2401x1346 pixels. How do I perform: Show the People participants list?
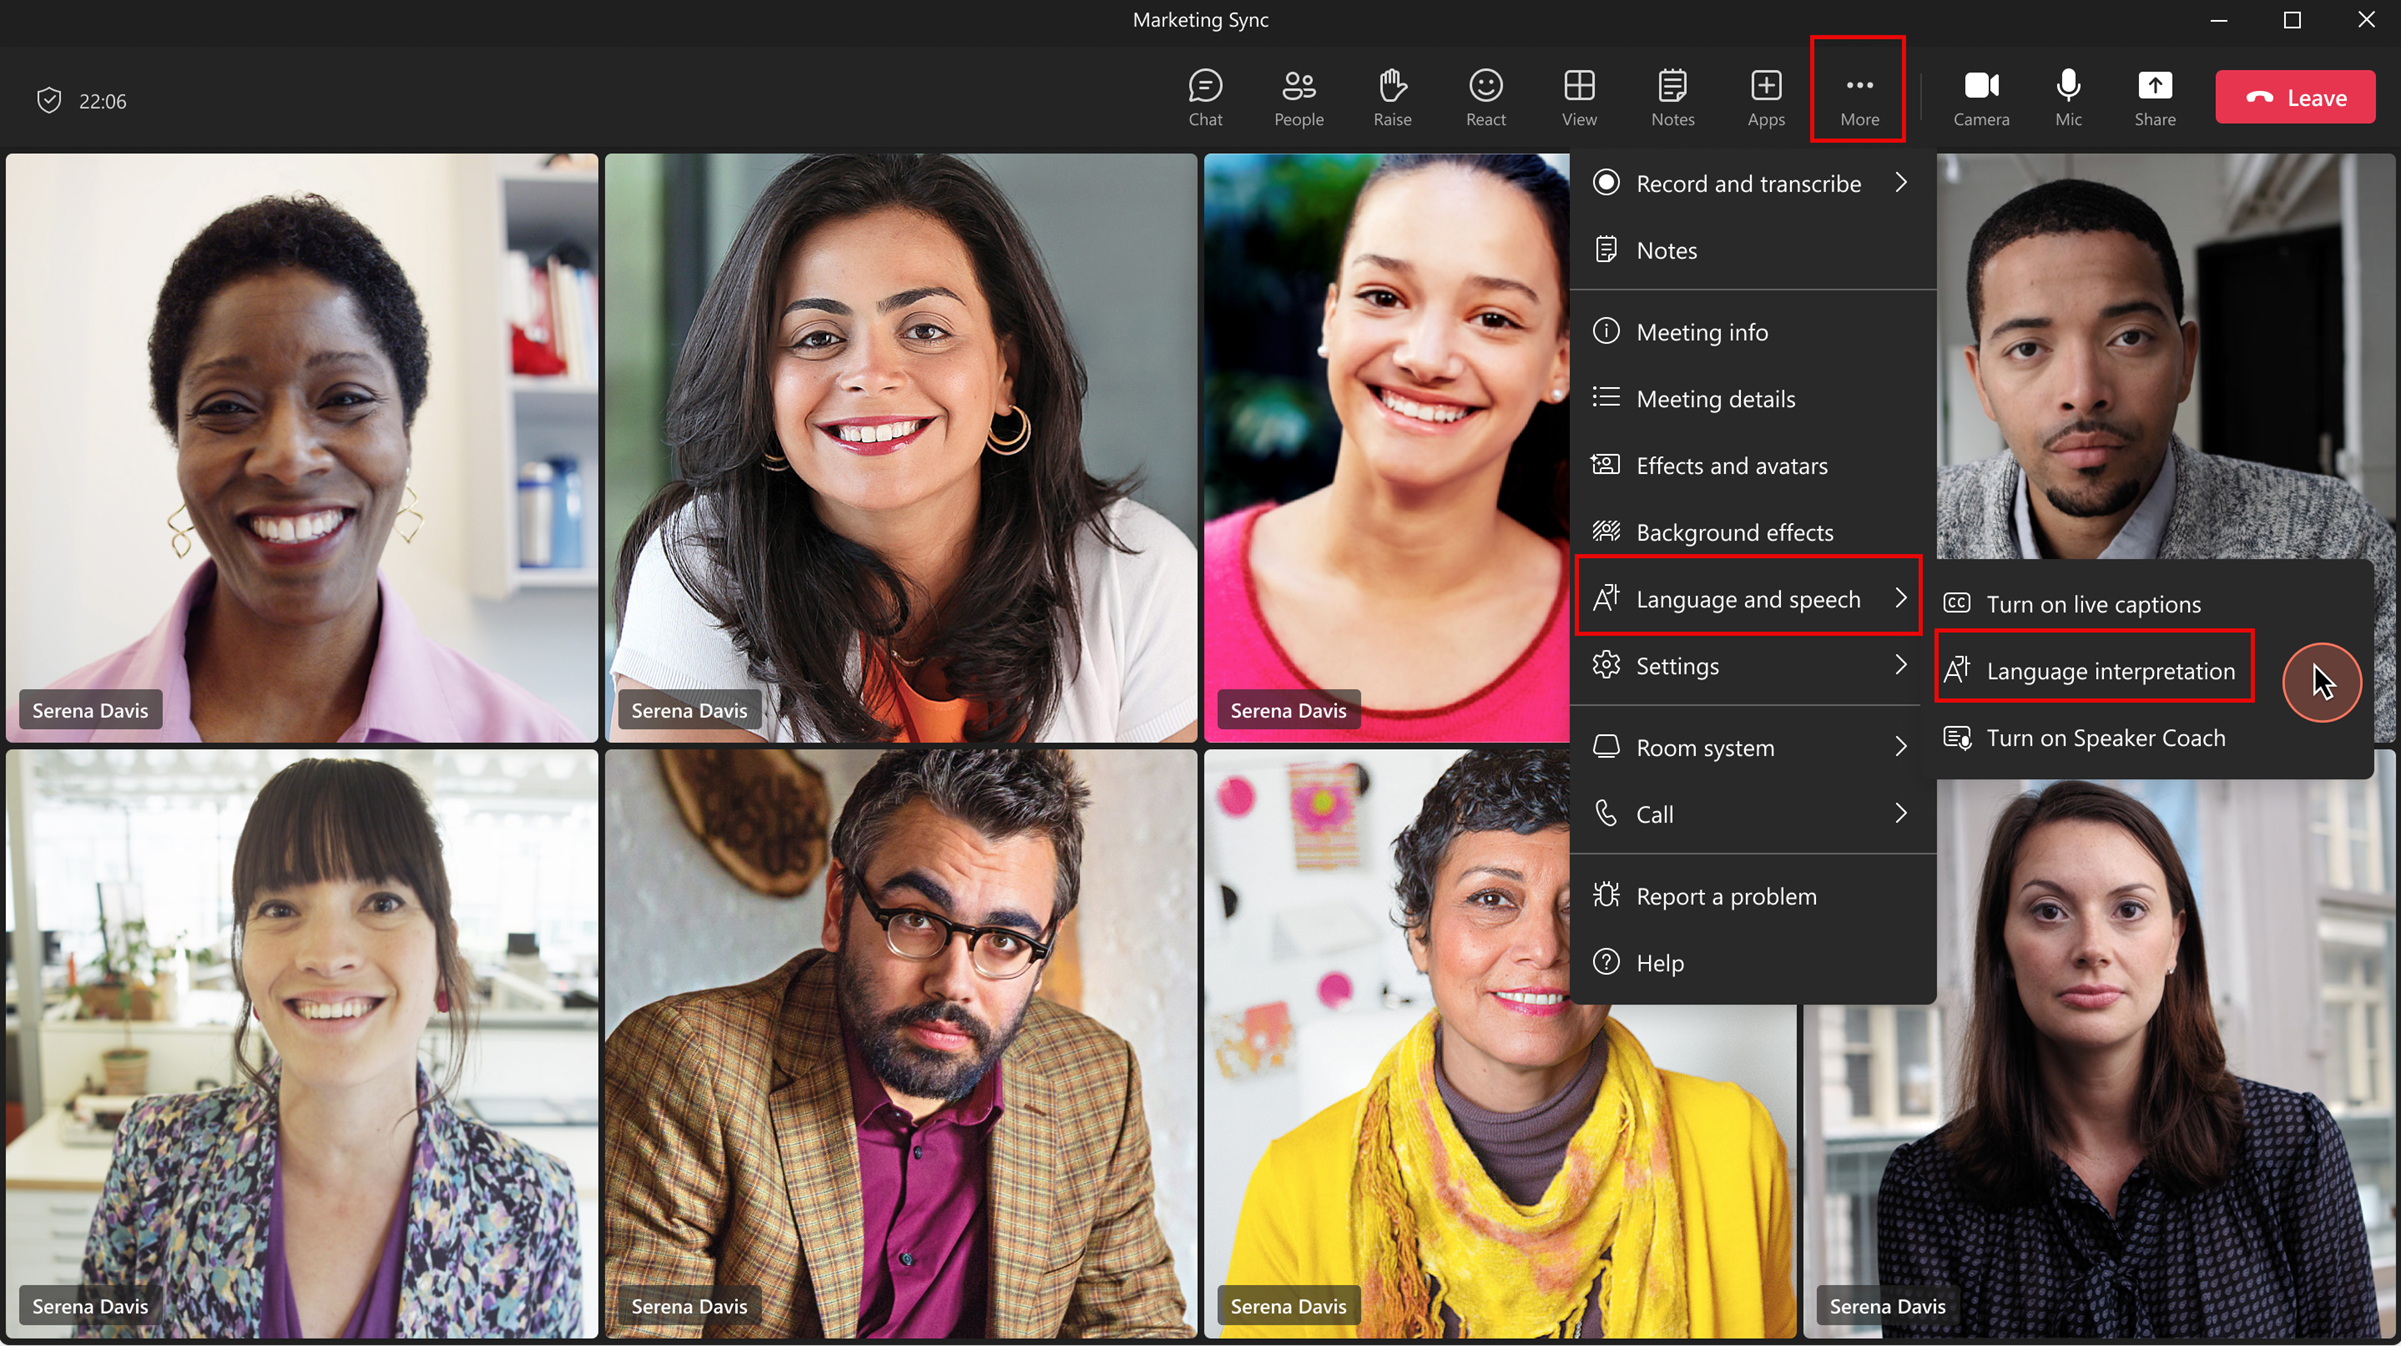(x=1298, y=97)
